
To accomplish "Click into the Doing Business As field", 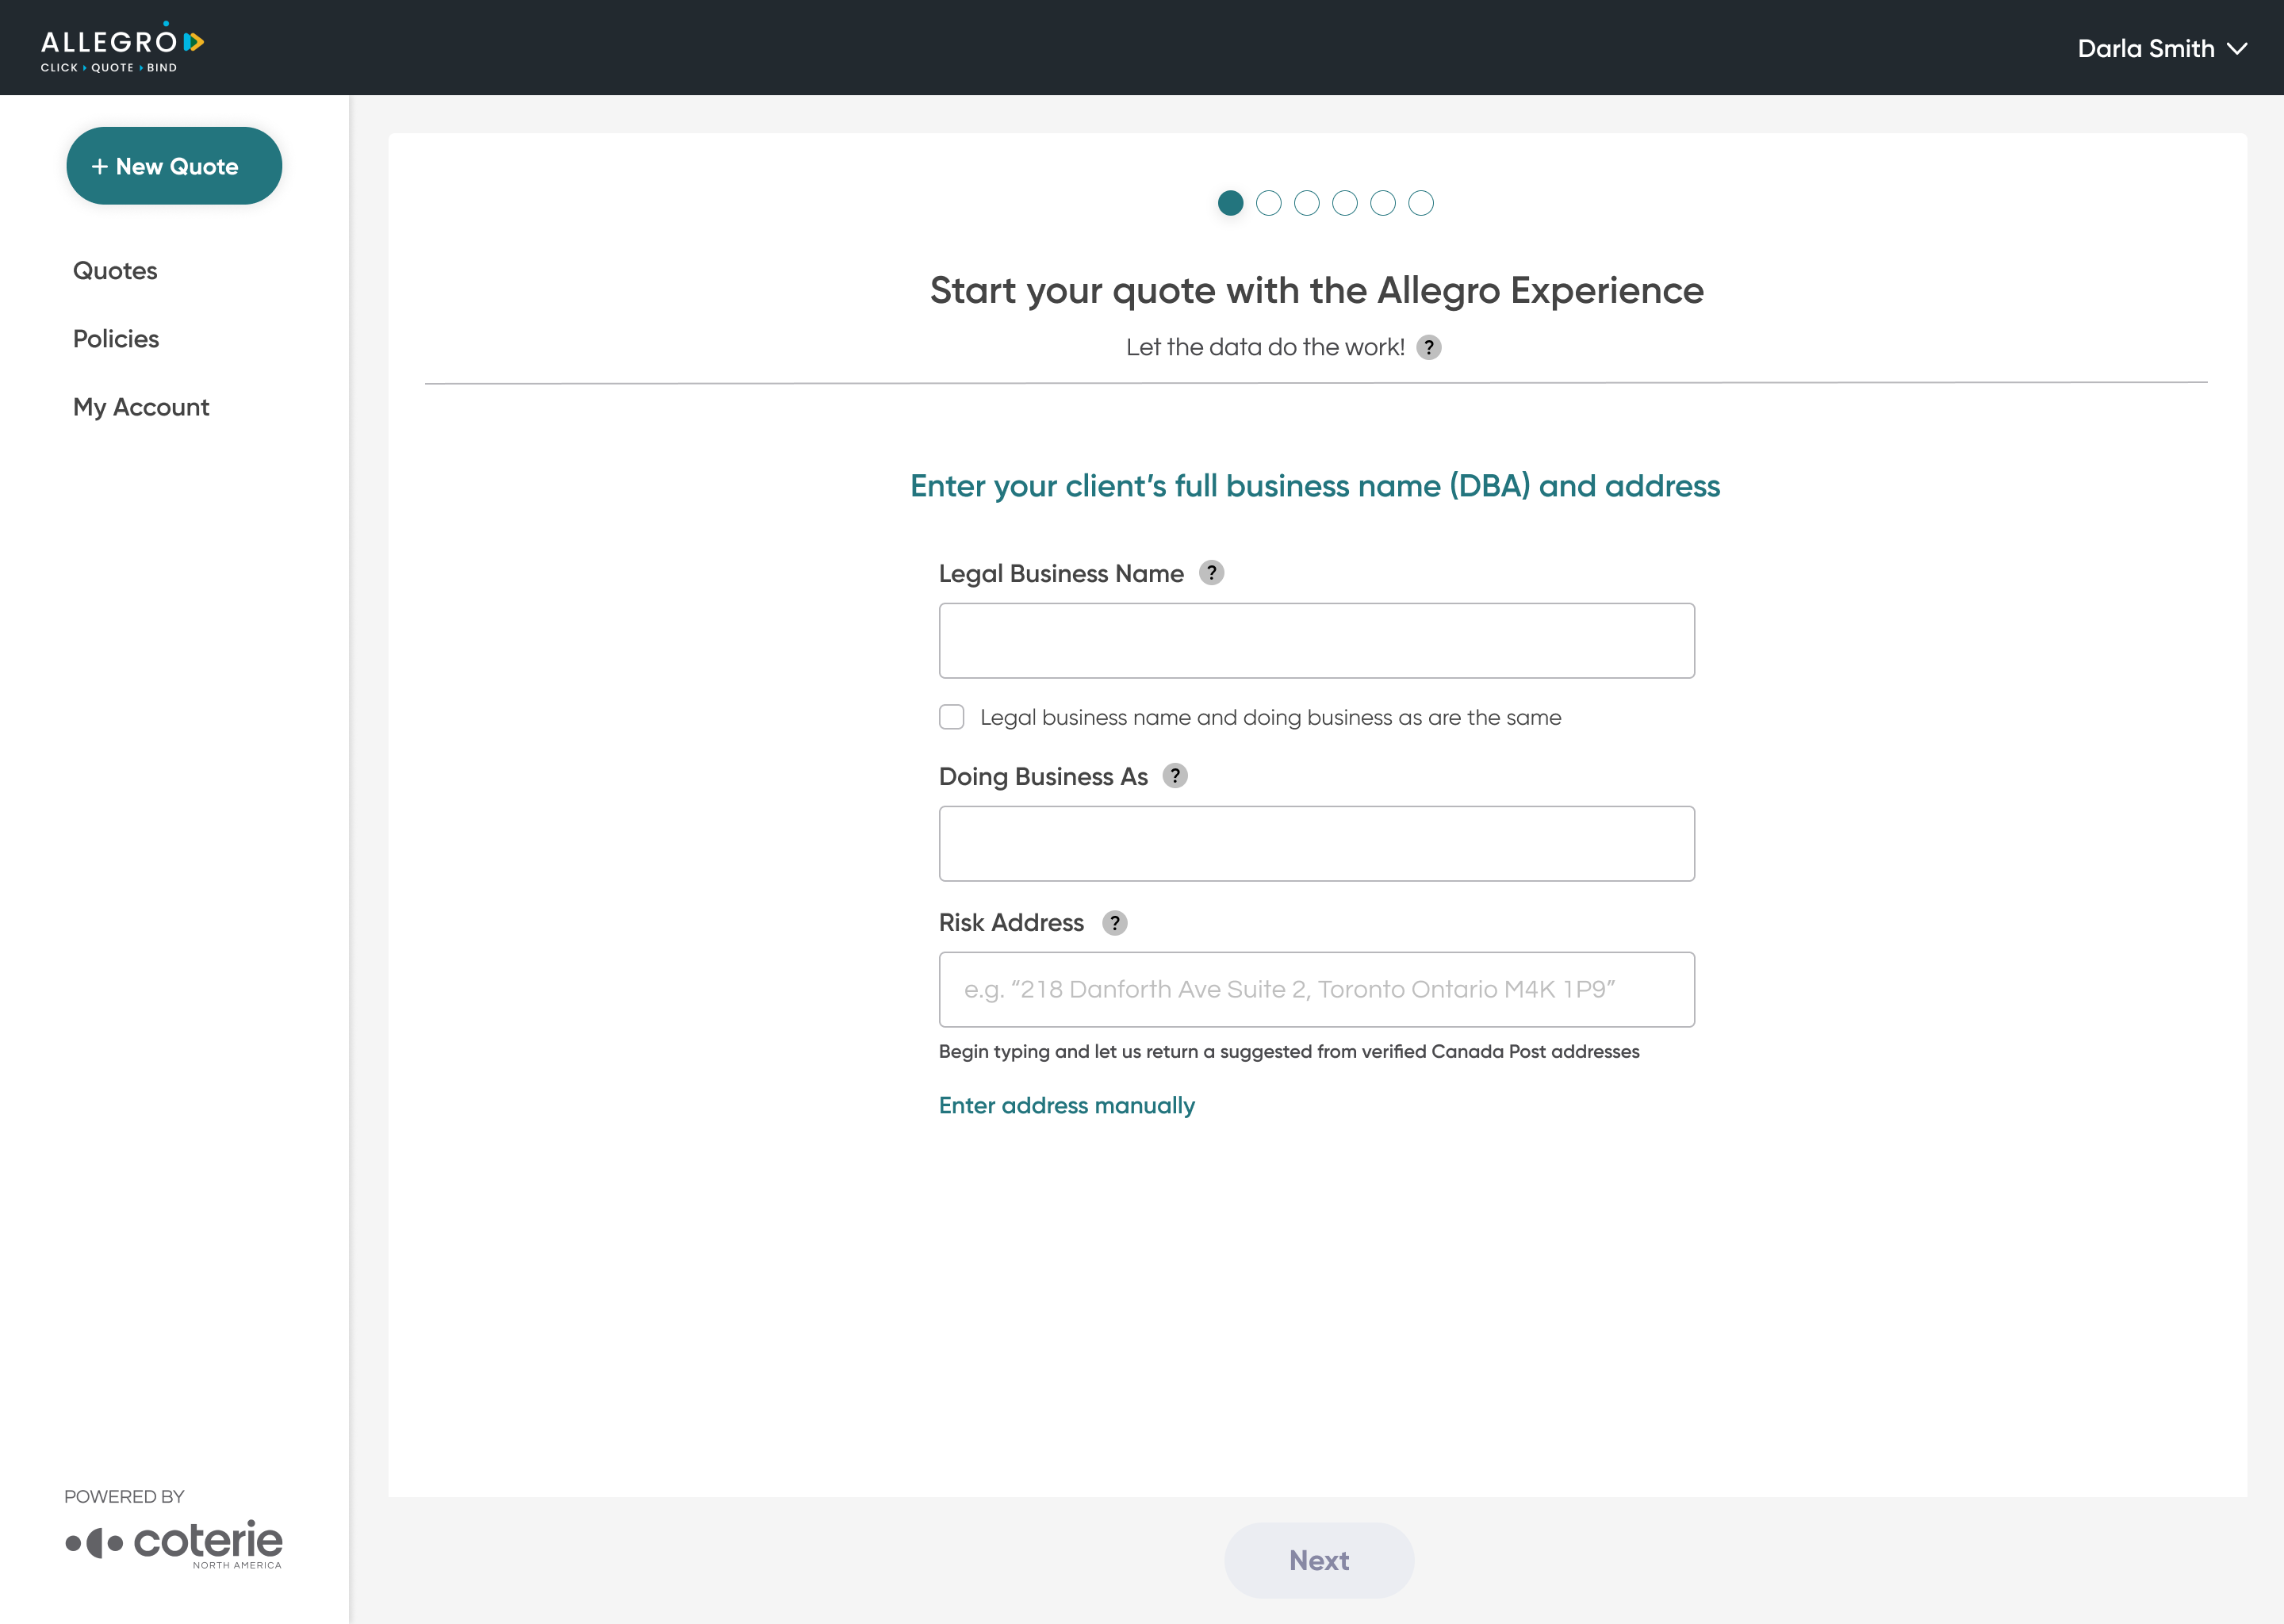I will 1316,843.
